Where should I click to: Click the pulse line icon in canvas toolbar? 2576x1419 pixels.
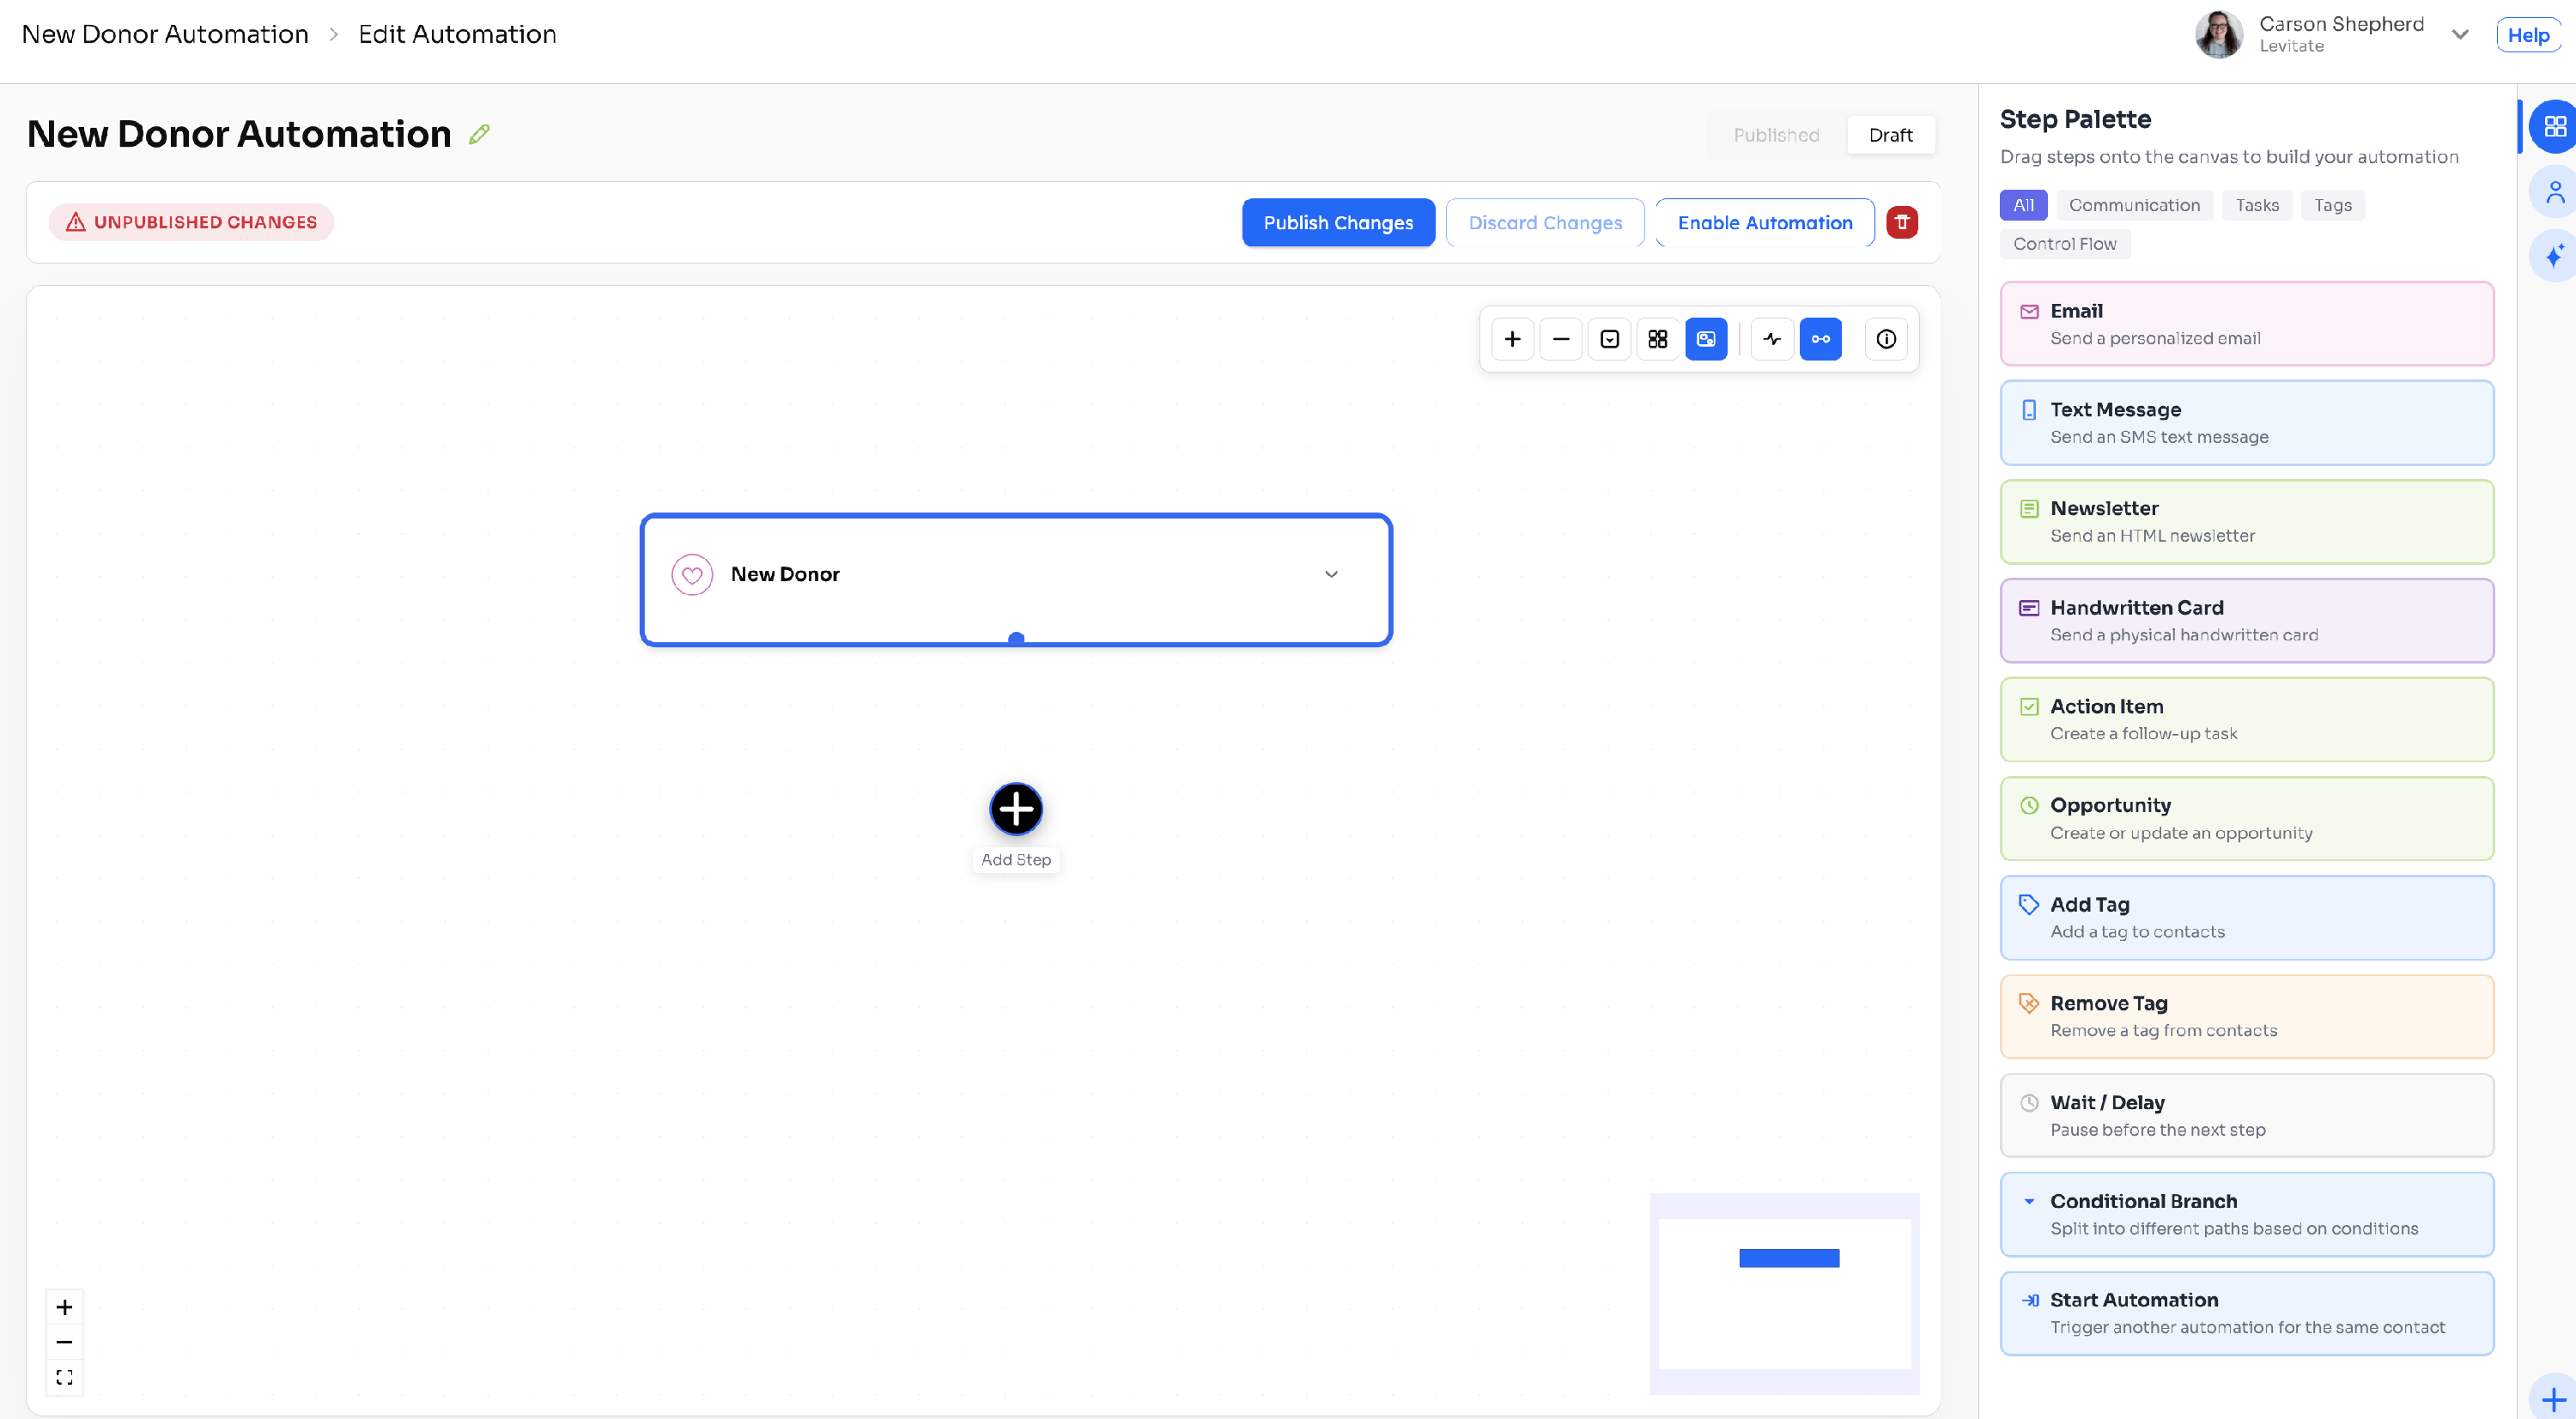(1772, 339)
